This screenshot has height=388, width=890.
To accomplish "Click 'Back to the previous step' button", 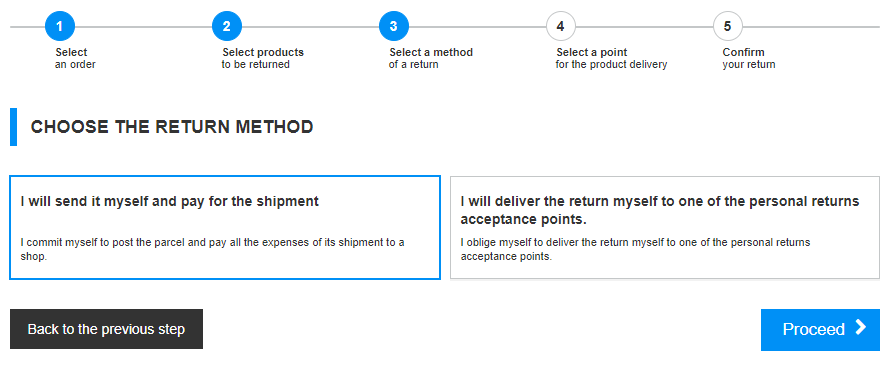I will point(106,329).
